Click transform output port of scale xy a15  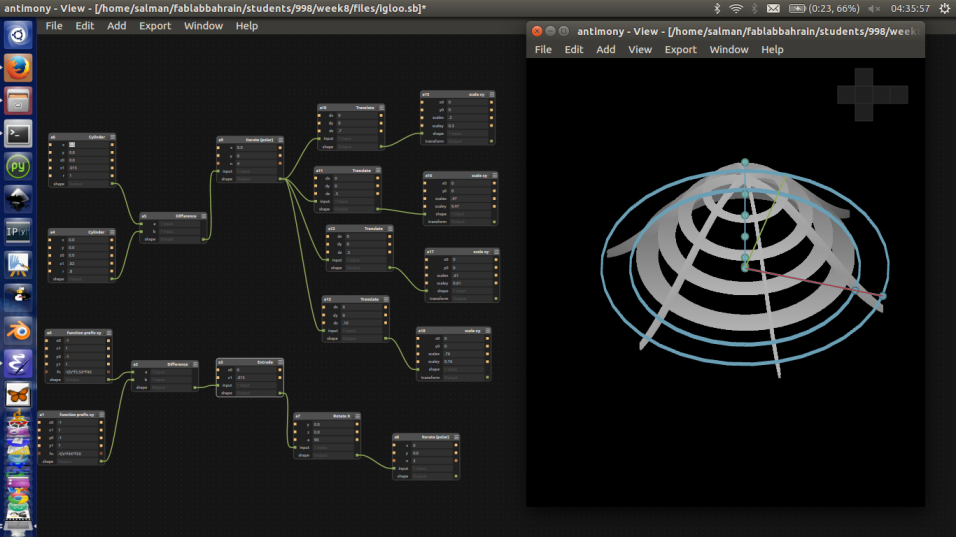(492, 141)
